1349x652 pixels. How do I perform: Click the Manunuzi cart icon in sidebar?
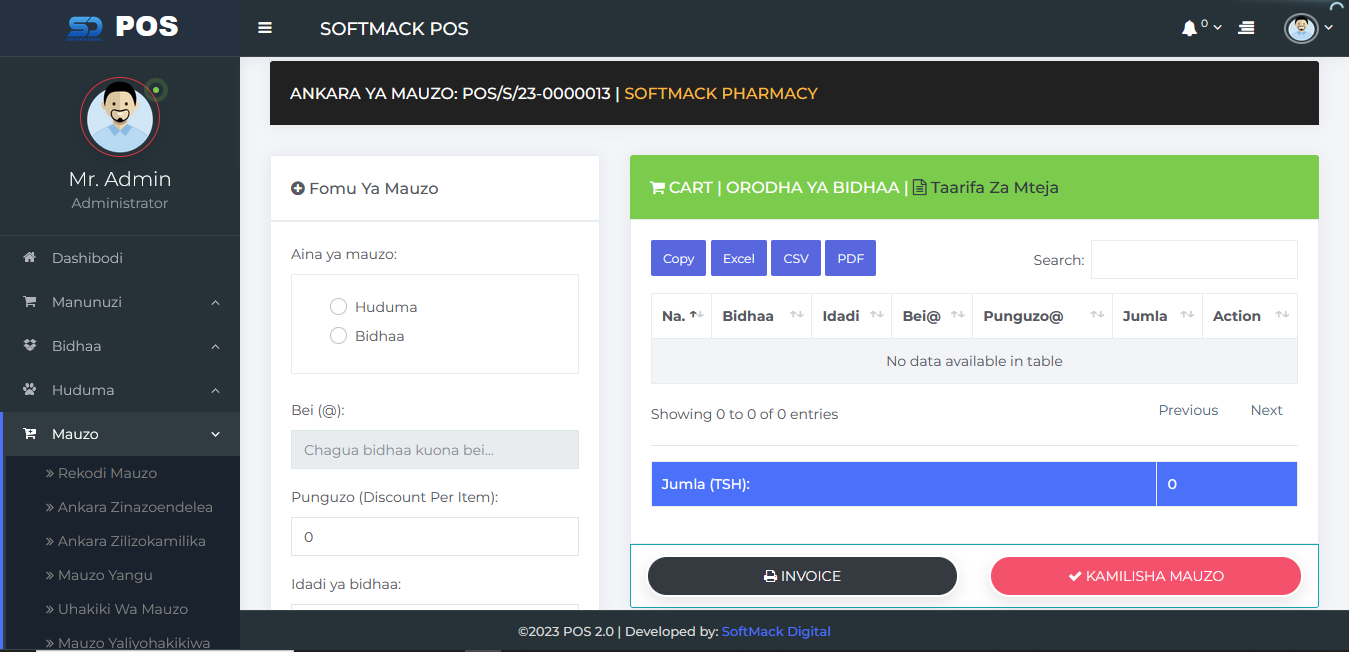pos(30,302)
